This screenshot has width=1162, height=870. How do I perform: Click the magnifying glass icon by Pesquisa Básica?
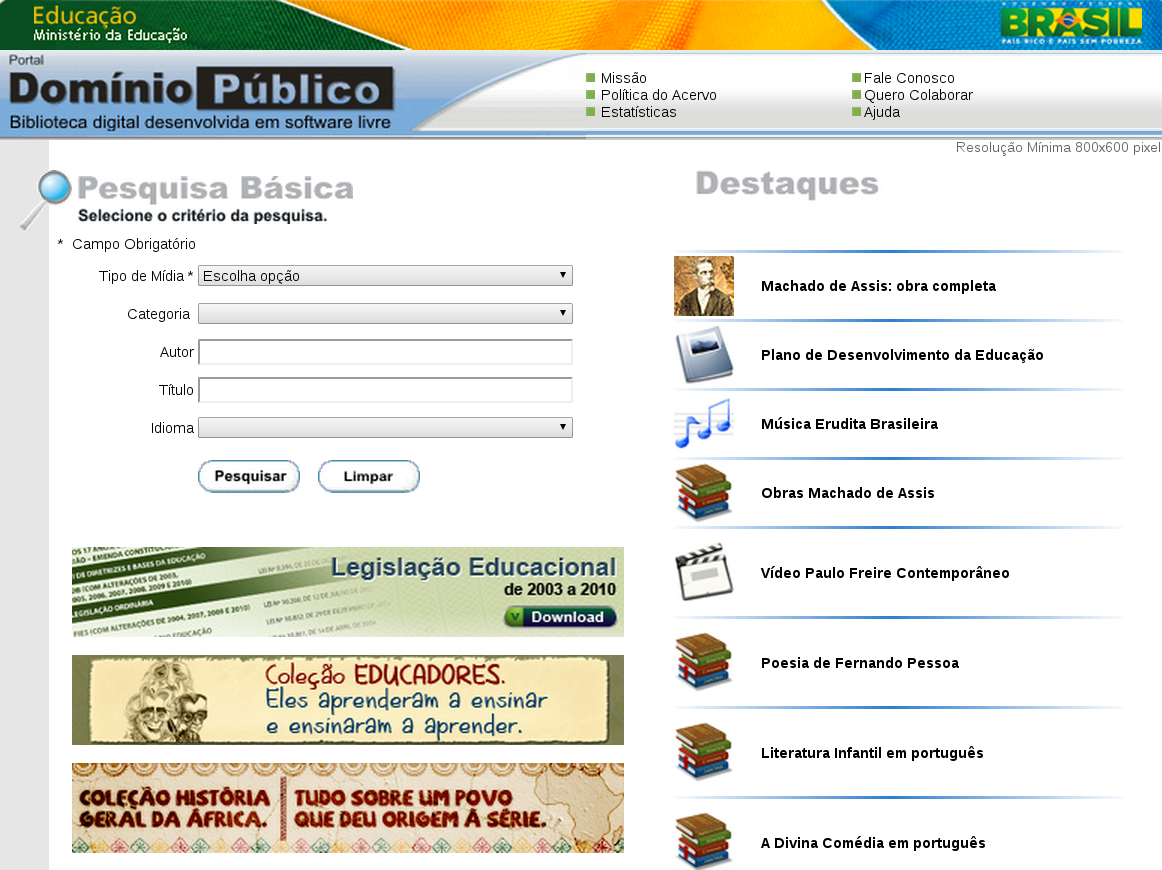45,199
